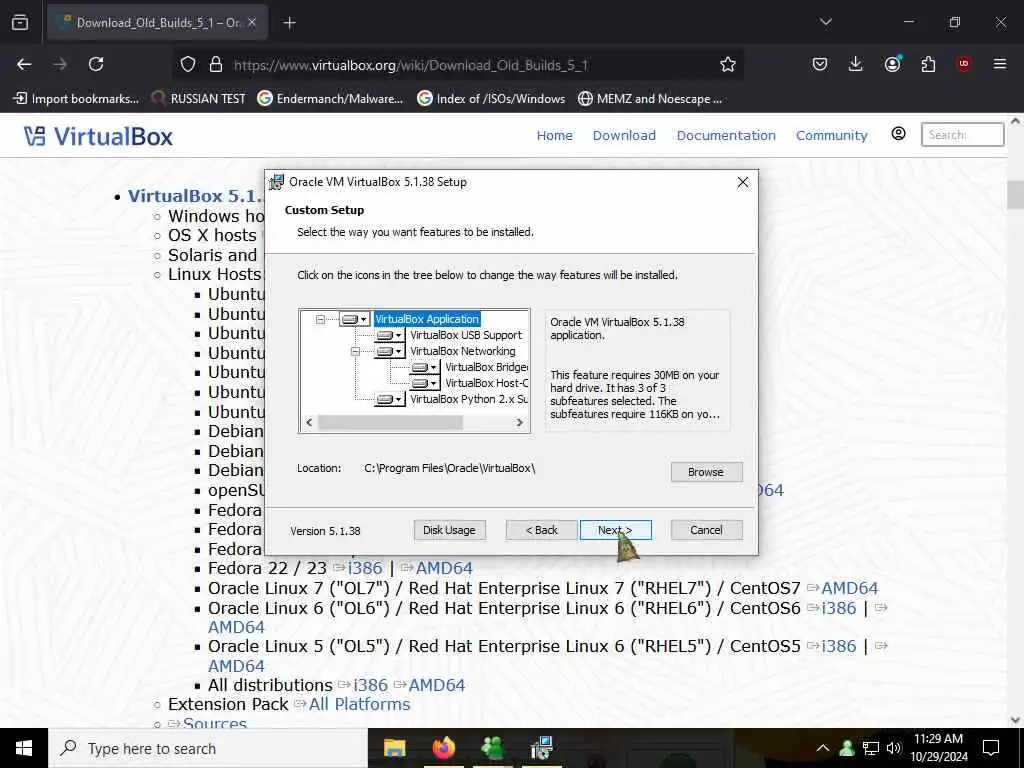Viewport: 1024px width, 768px height.
Task: Open the Extension Pack All Platforms link
Action: pos(359,704)
